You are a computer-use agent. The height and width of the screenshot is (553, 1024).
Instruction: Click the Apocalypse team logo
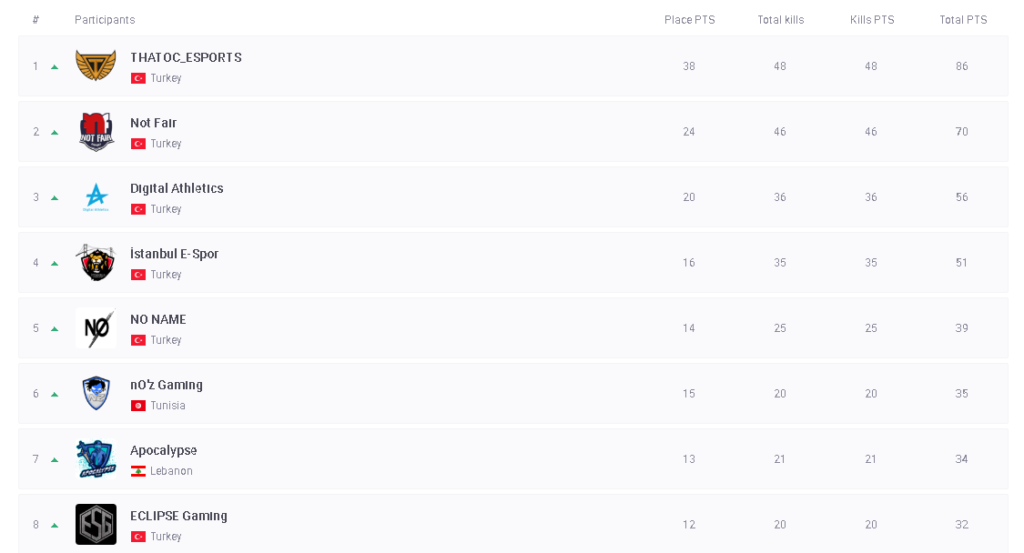point(96,459)
